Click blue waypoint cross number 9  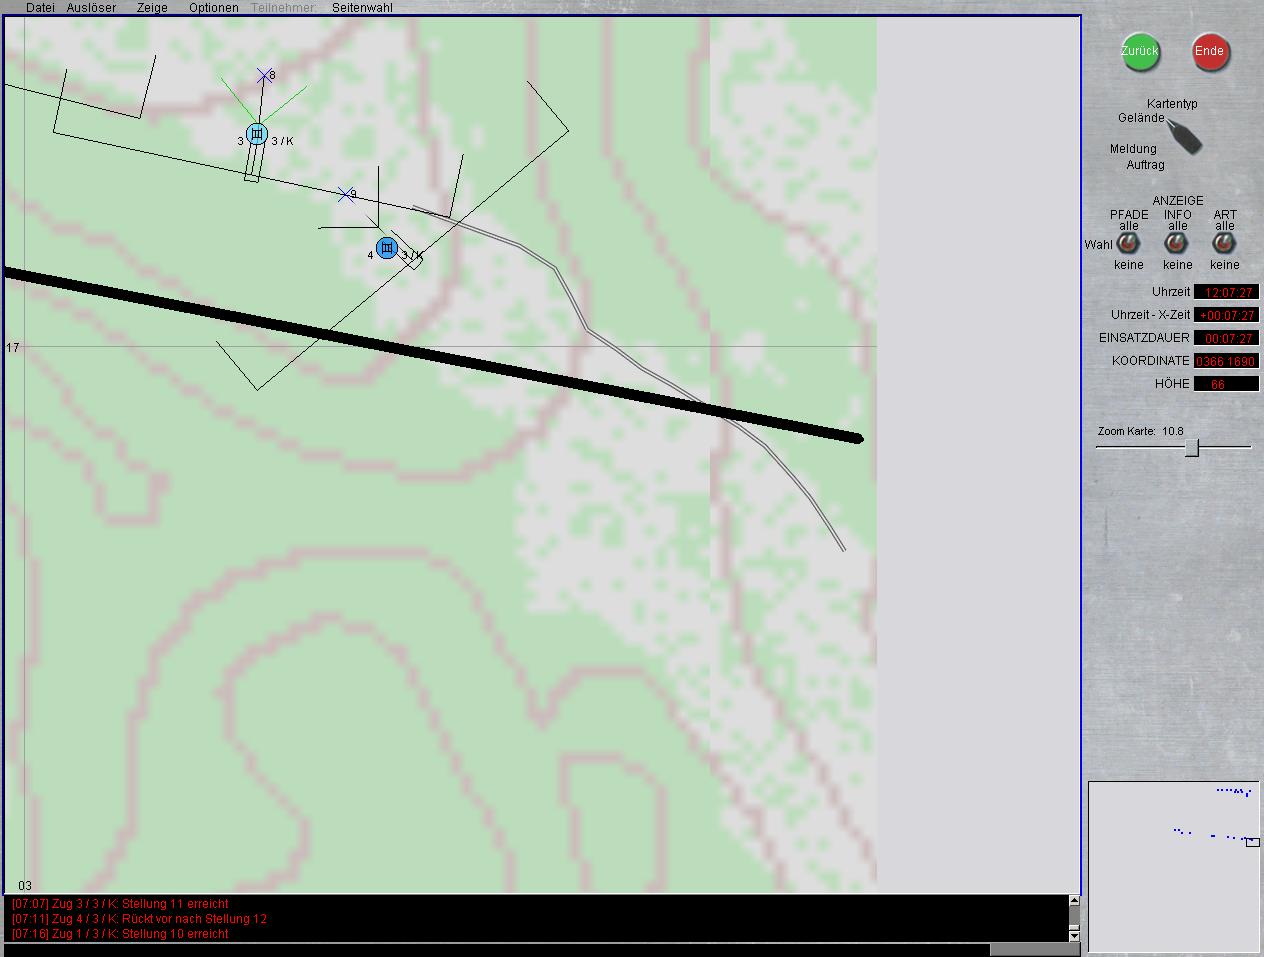346,194
